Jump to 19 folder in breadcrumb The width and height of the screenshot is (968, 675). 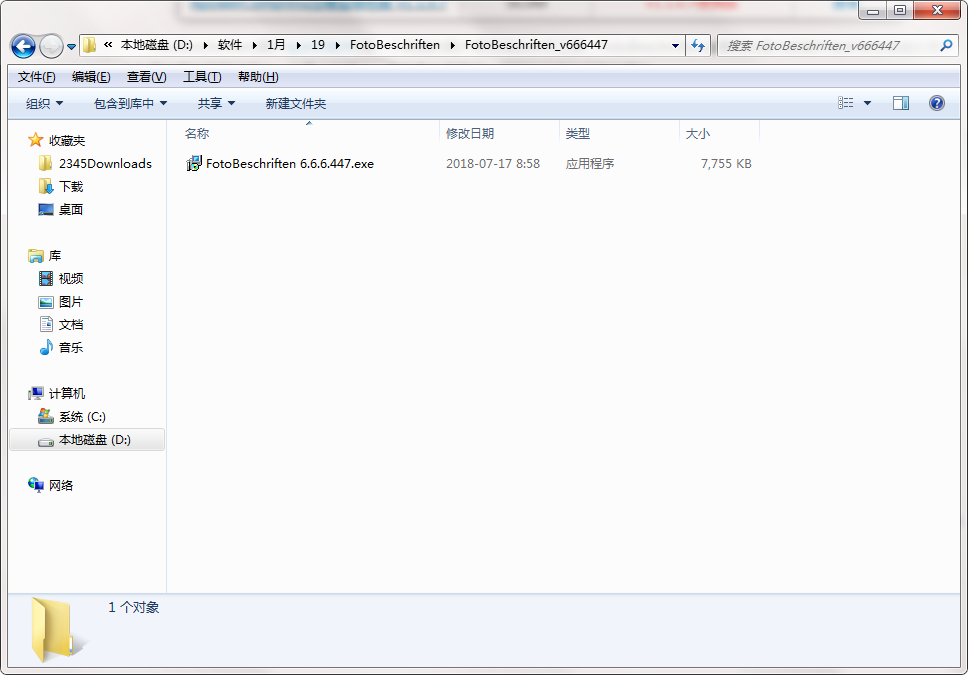click(318, 44)
